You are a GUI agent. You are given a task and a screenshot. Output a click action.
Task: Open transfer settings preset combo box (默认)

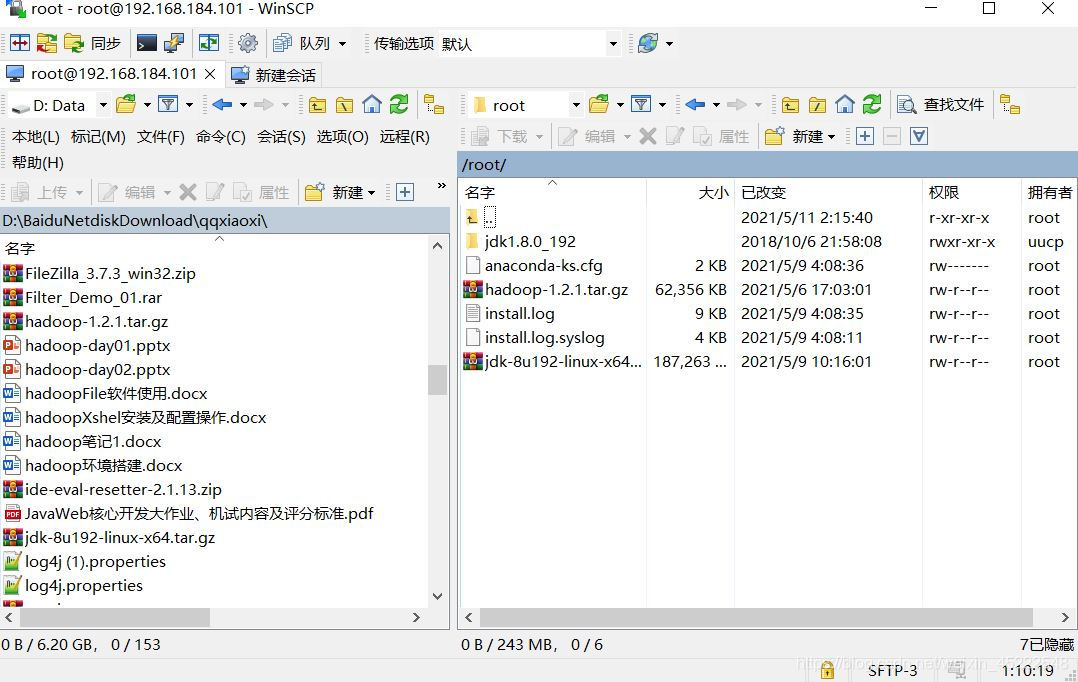(529, 44)
